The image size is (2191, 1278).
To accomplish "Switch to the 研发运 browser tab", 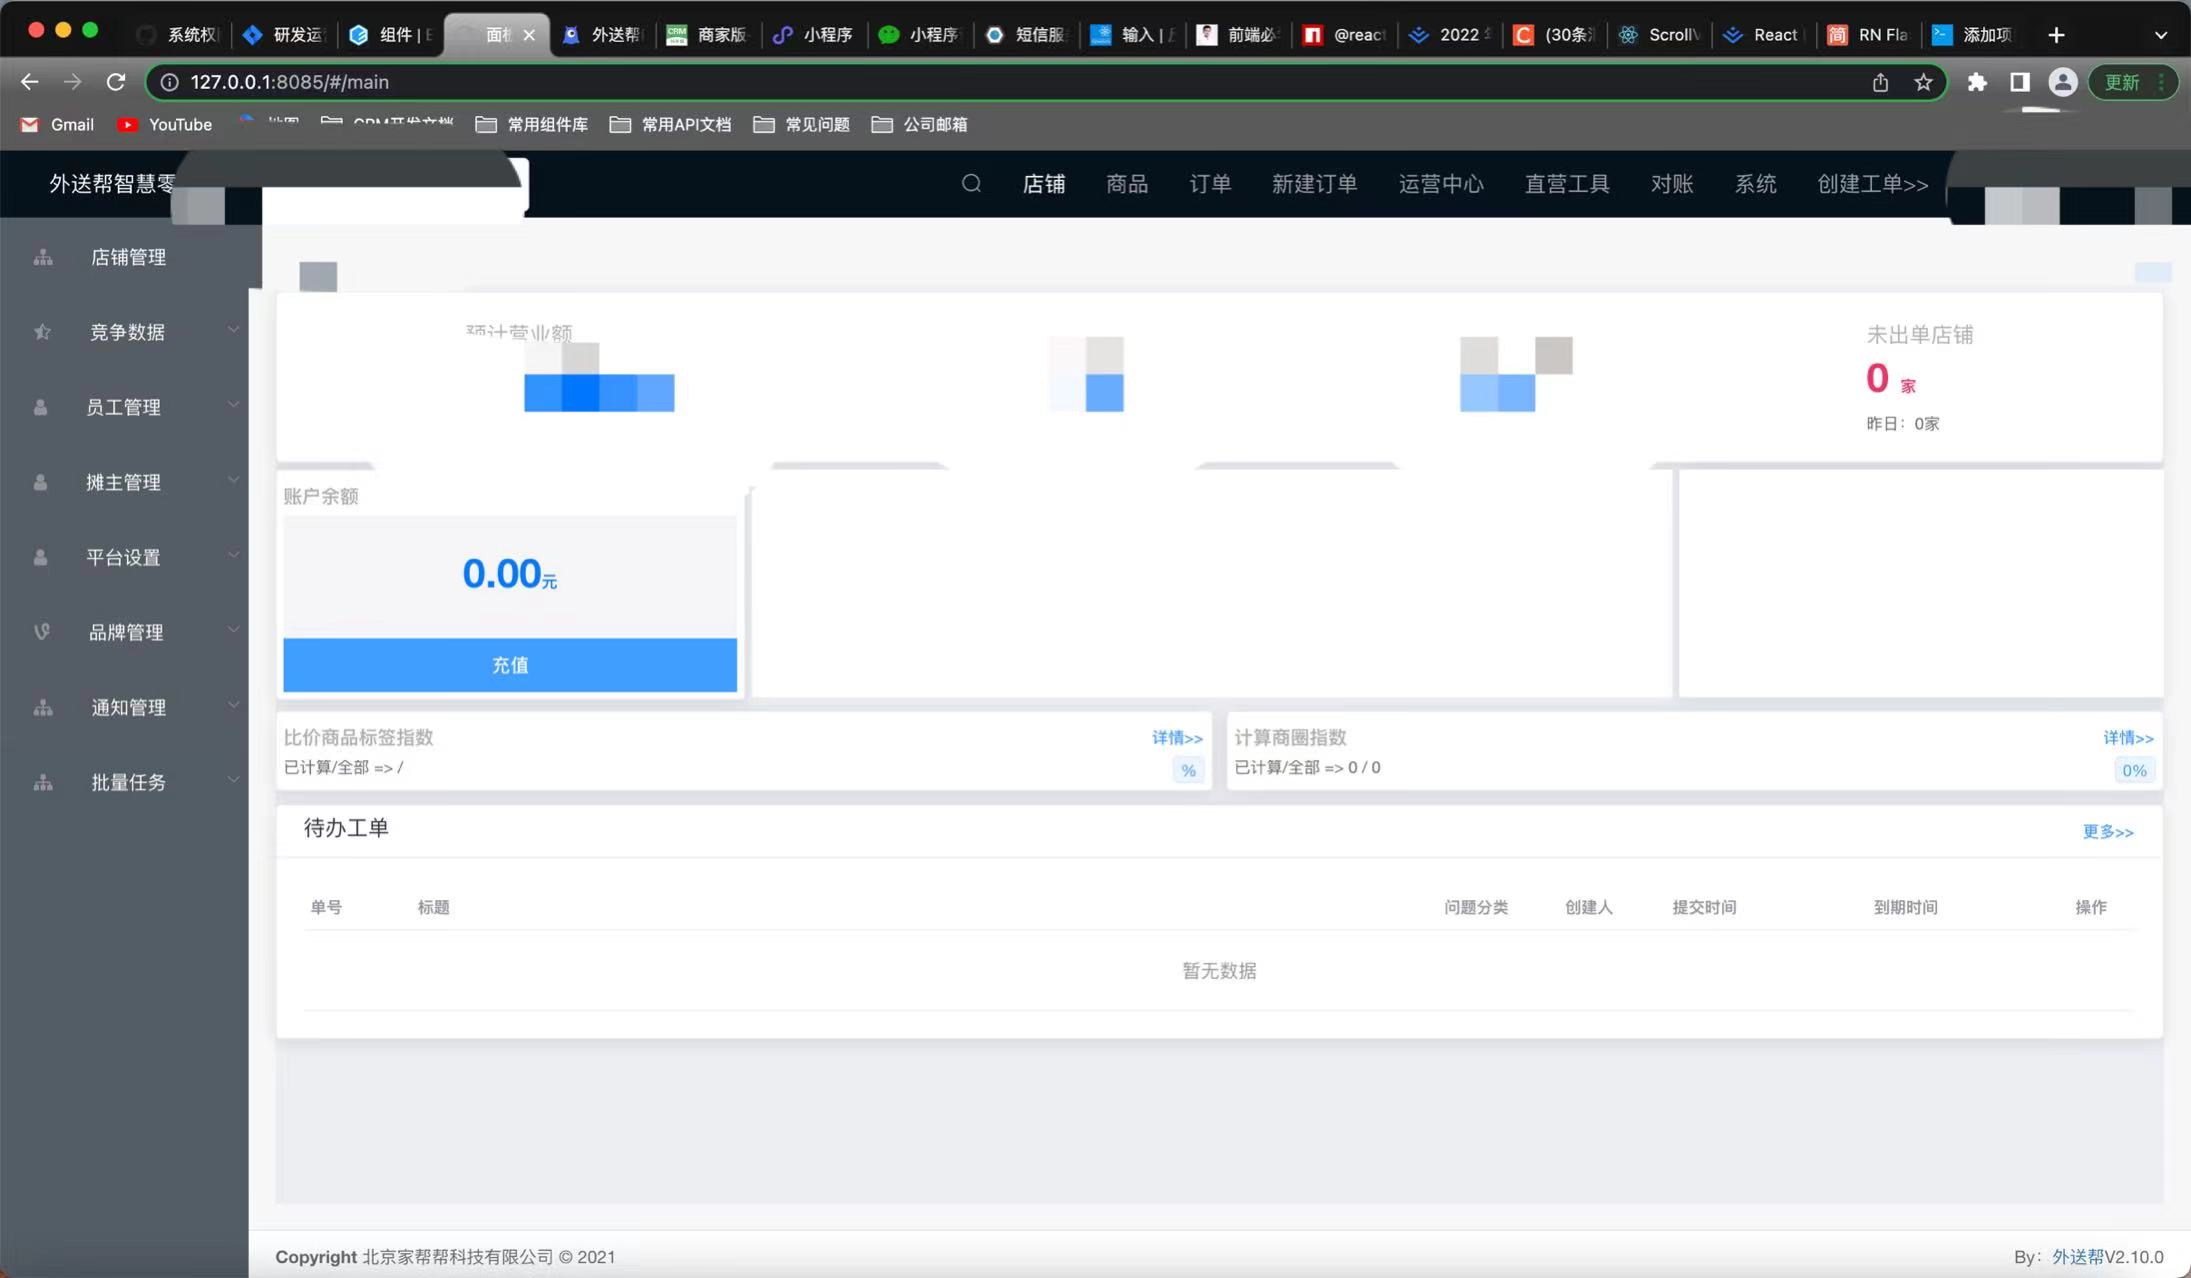I will [x=284, y=35].
